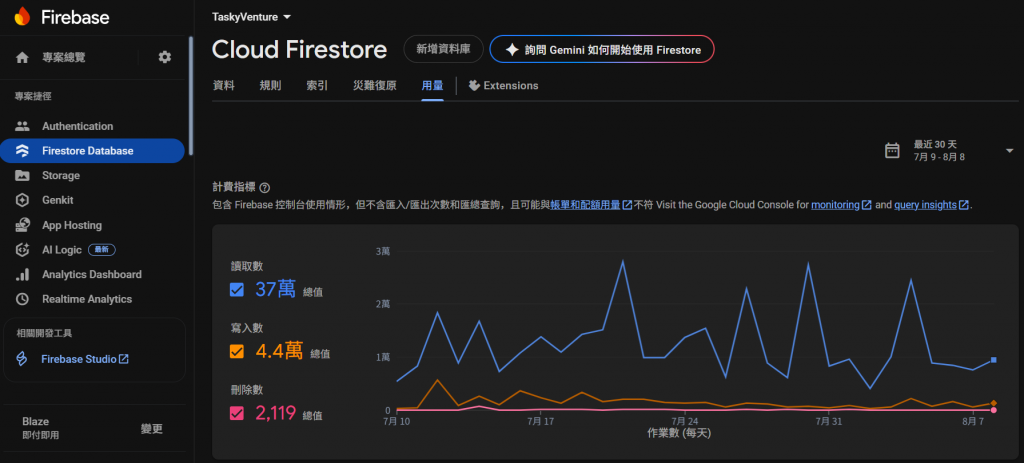This screenshot has width=1024, height=463.
Task: Click the Analytics Dashboard bar-chart icon
Action: pyautogui.click(x=22, y=274)
